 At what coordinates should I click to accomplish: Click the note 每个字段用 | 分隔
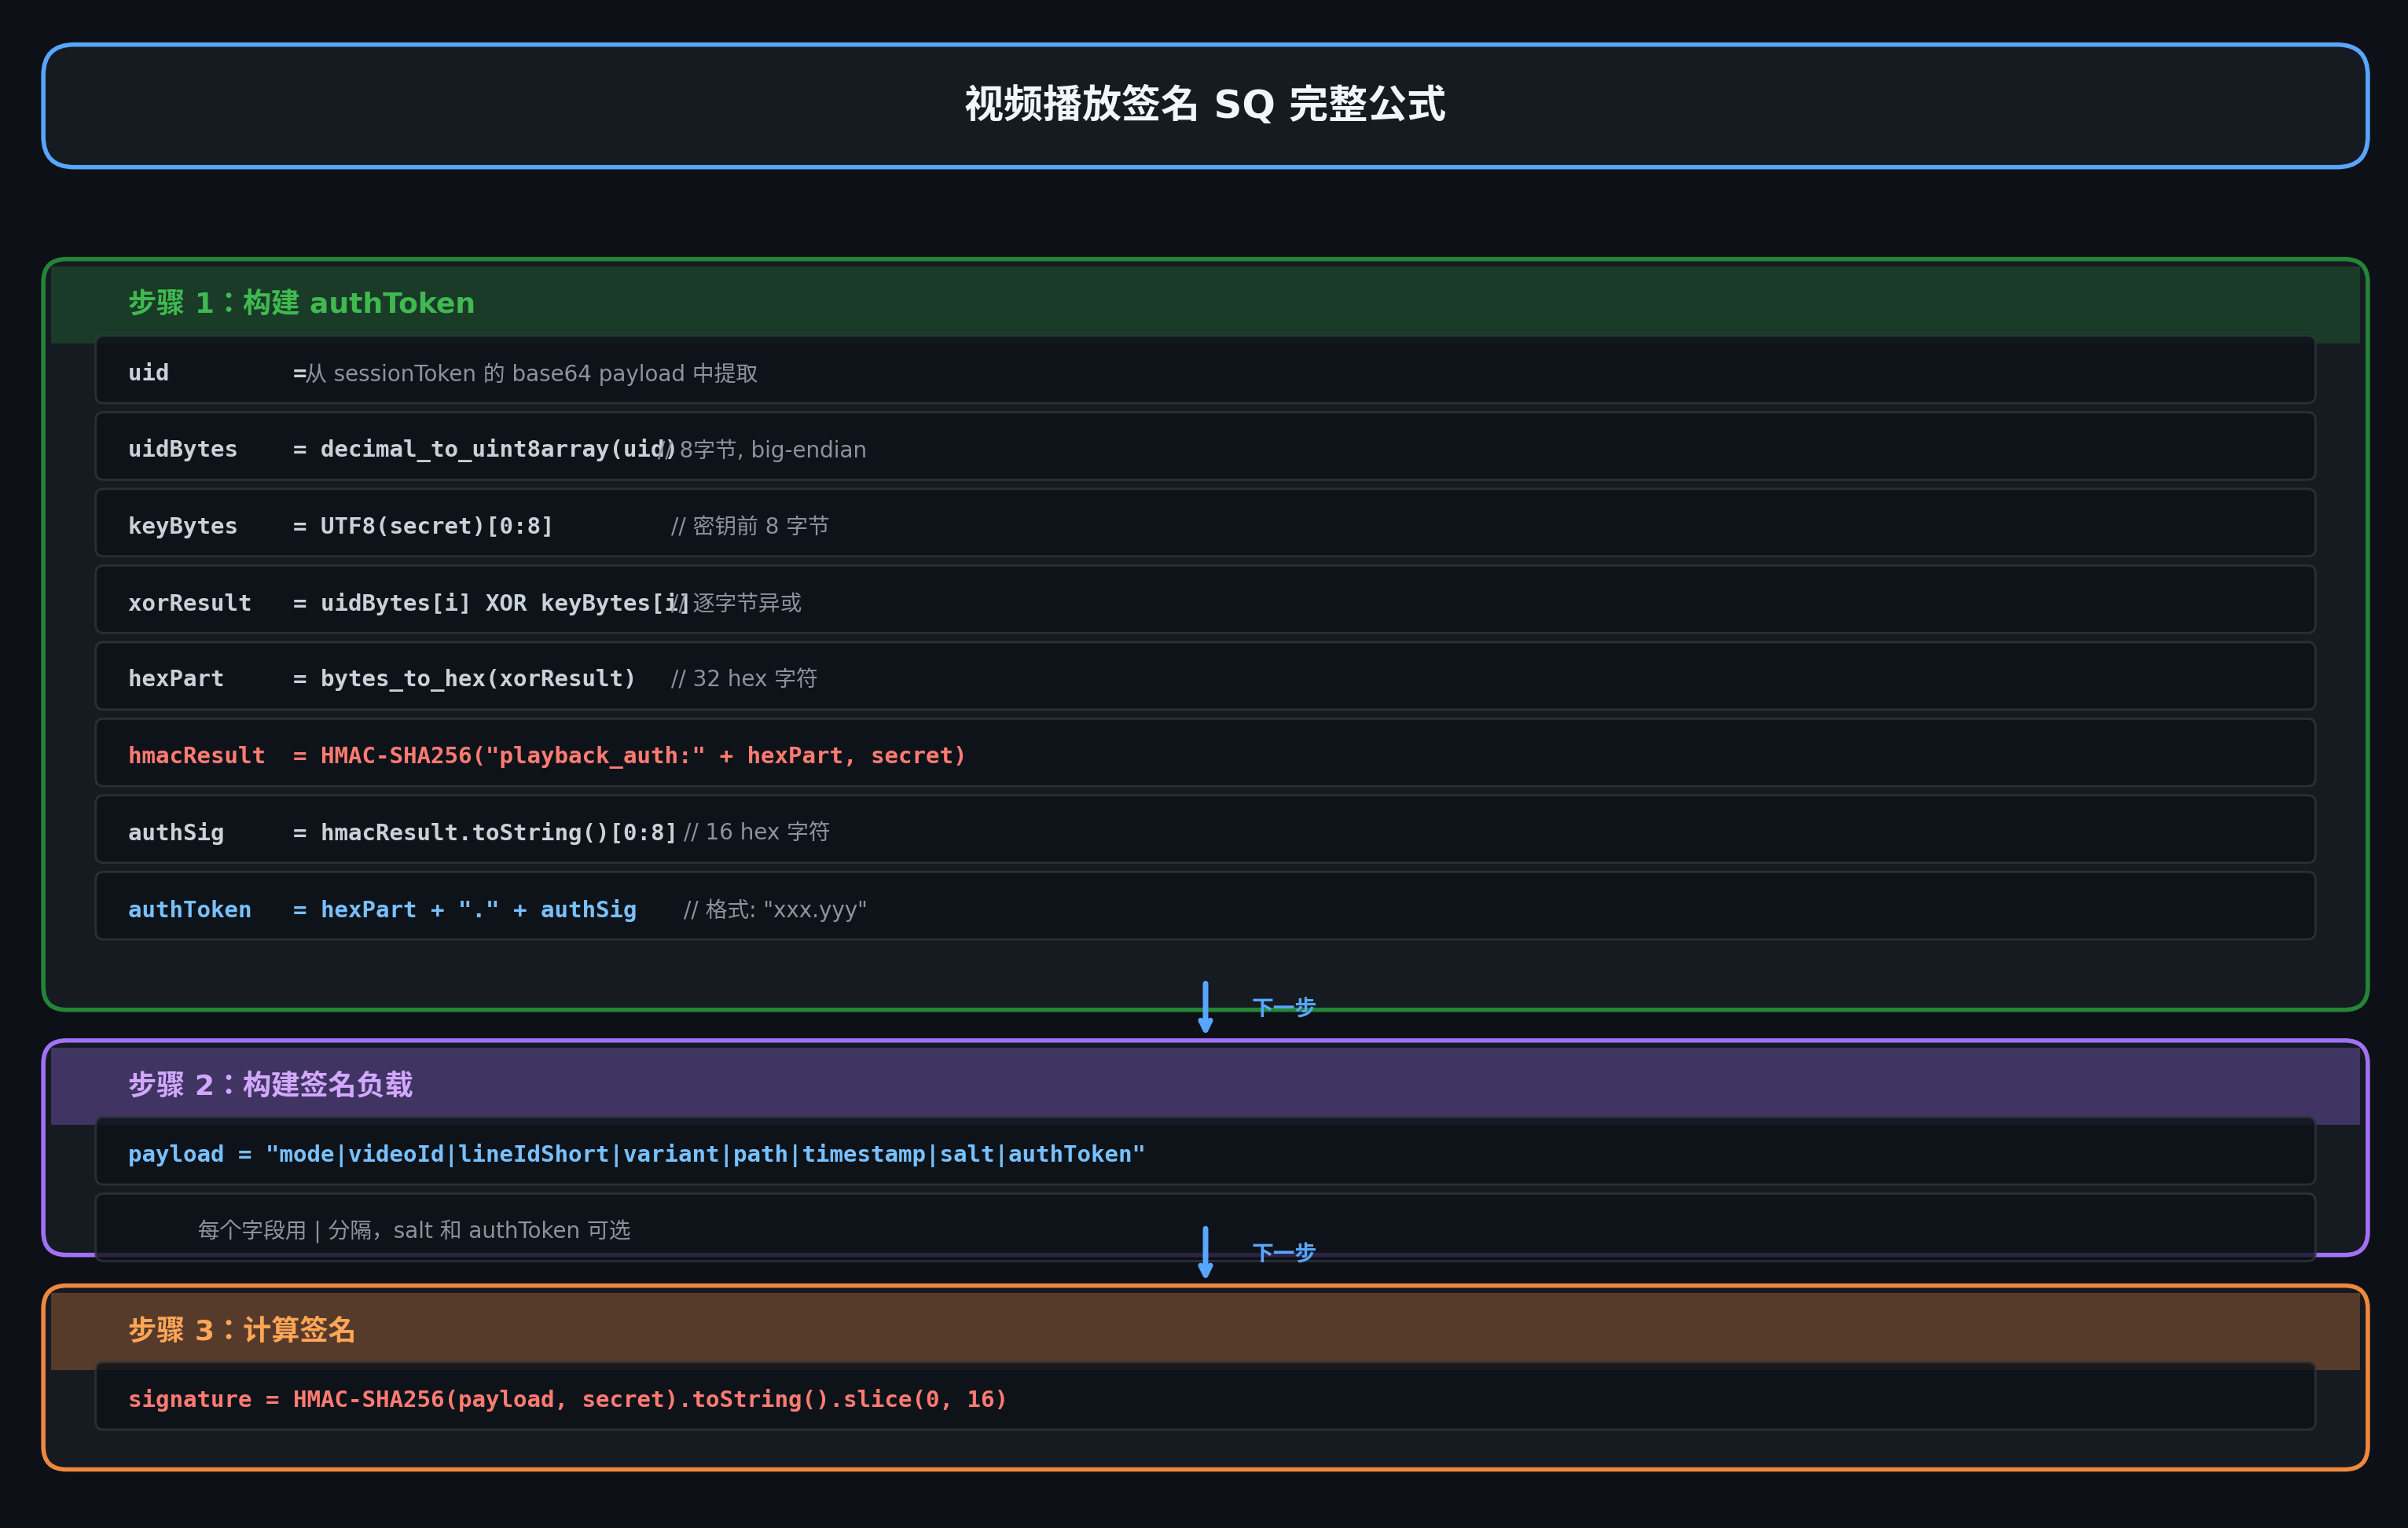414,1230
